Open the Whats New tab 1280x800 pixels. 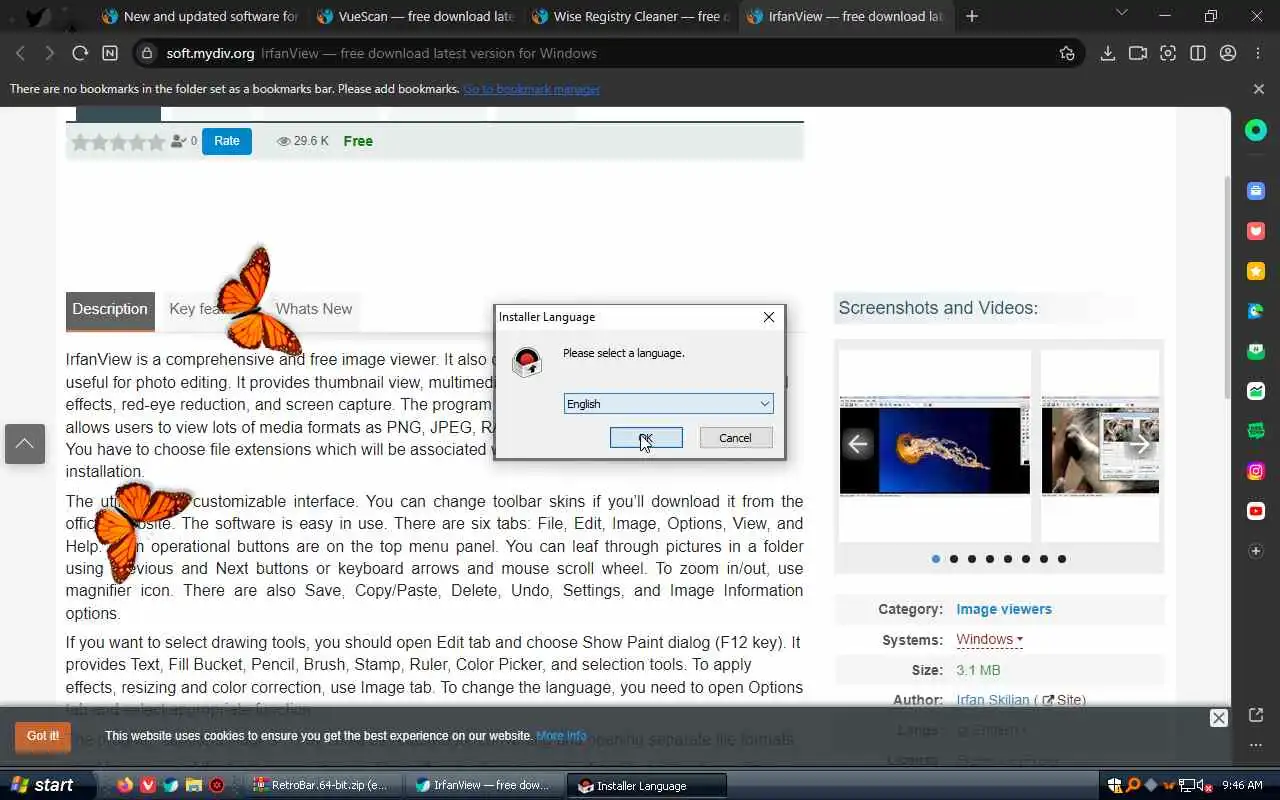[314, 309]
